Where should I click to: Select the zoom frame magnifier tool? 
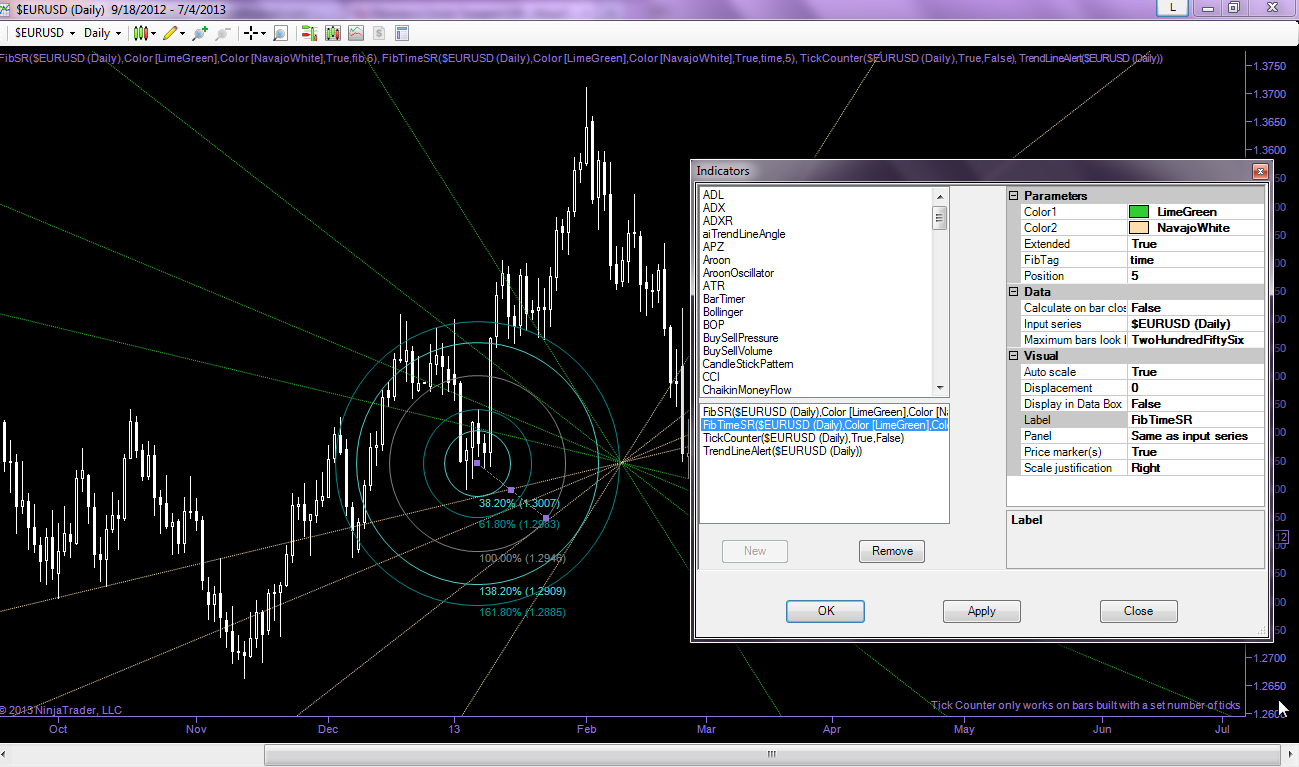coord(280,33)
